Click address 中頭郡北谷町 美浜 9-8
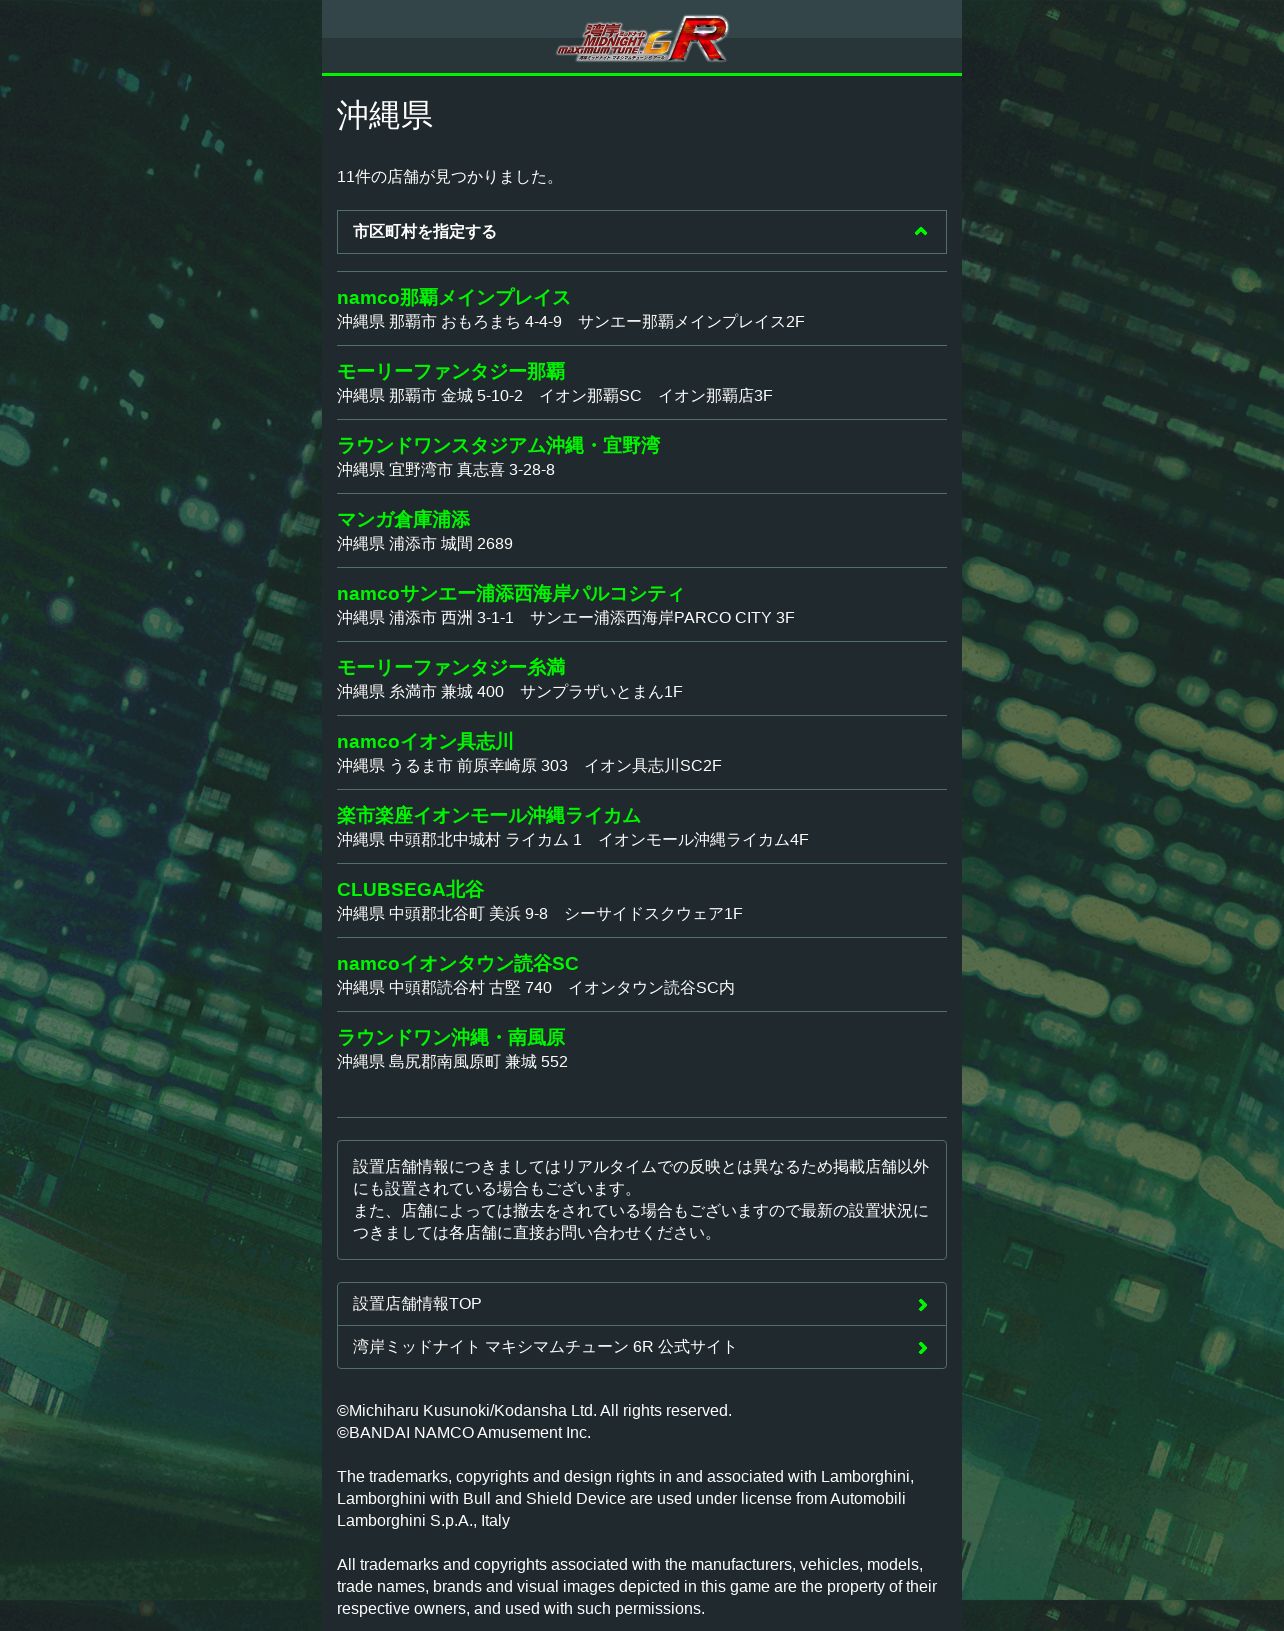Screen dimensions: 1284x1631 (468, 914)
